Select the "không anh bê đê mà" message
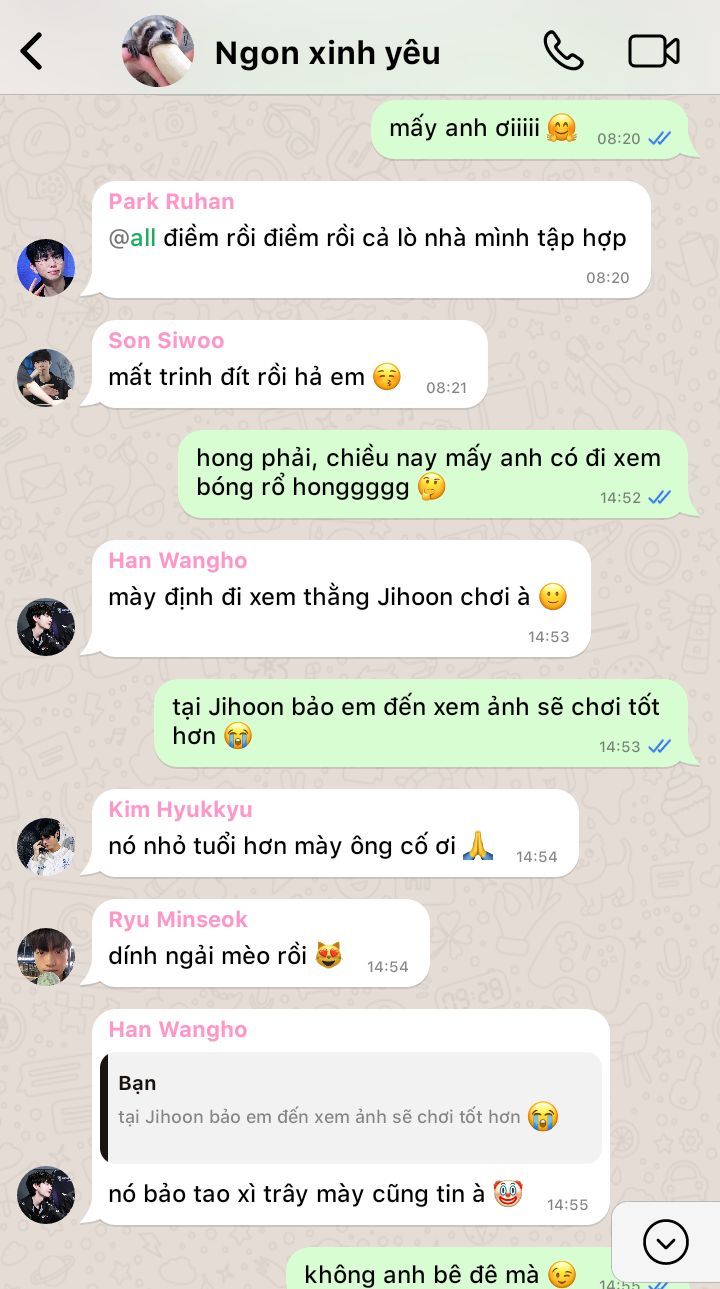This screenshot has width=720, height=1289. [488, 1269]
